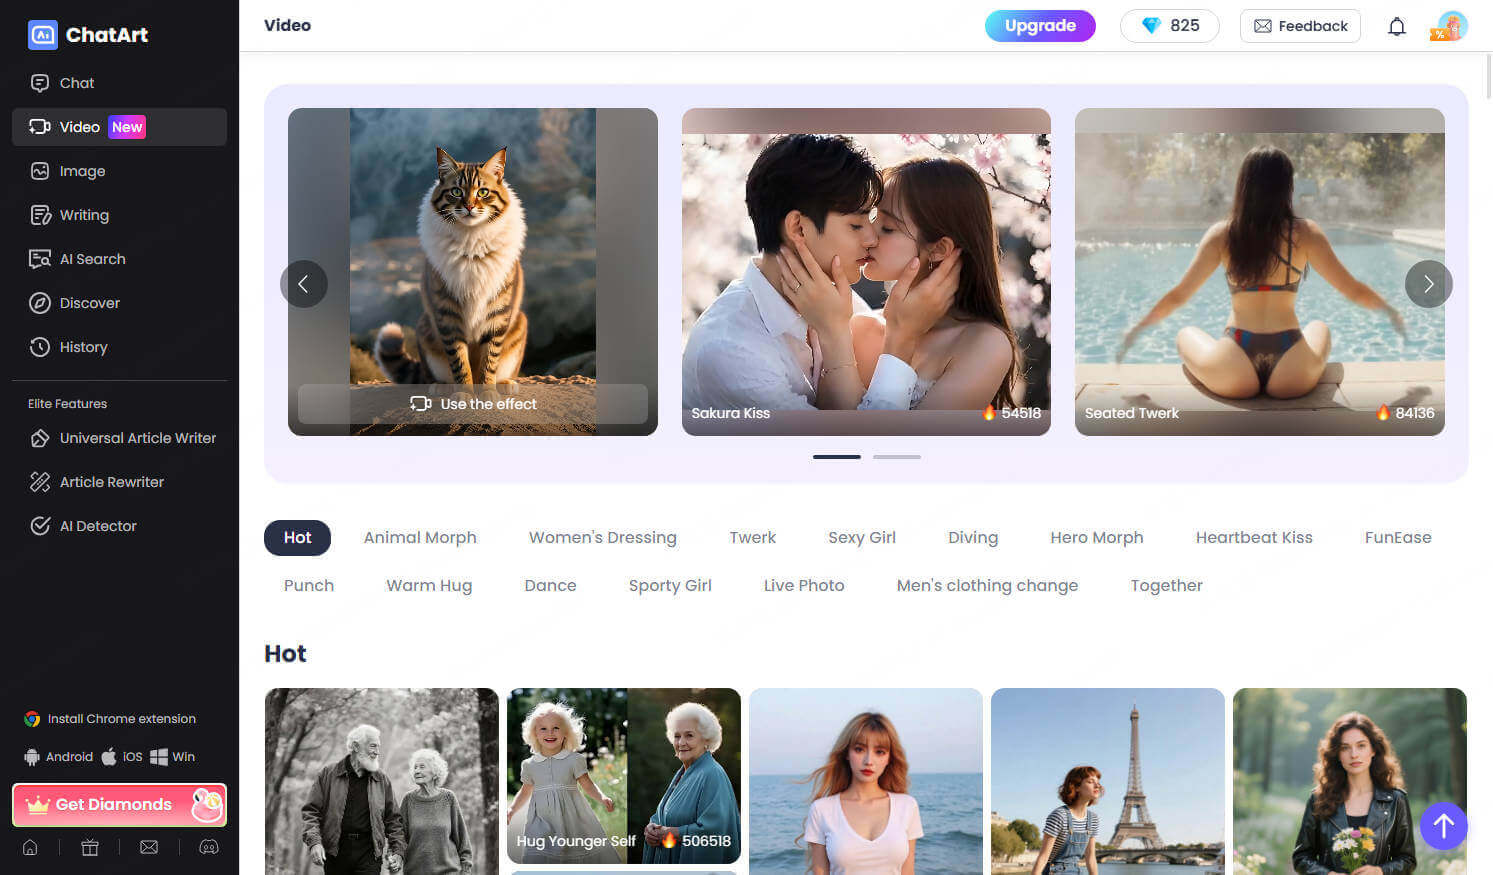Select the first carousel page indicator

click(837, 457)
